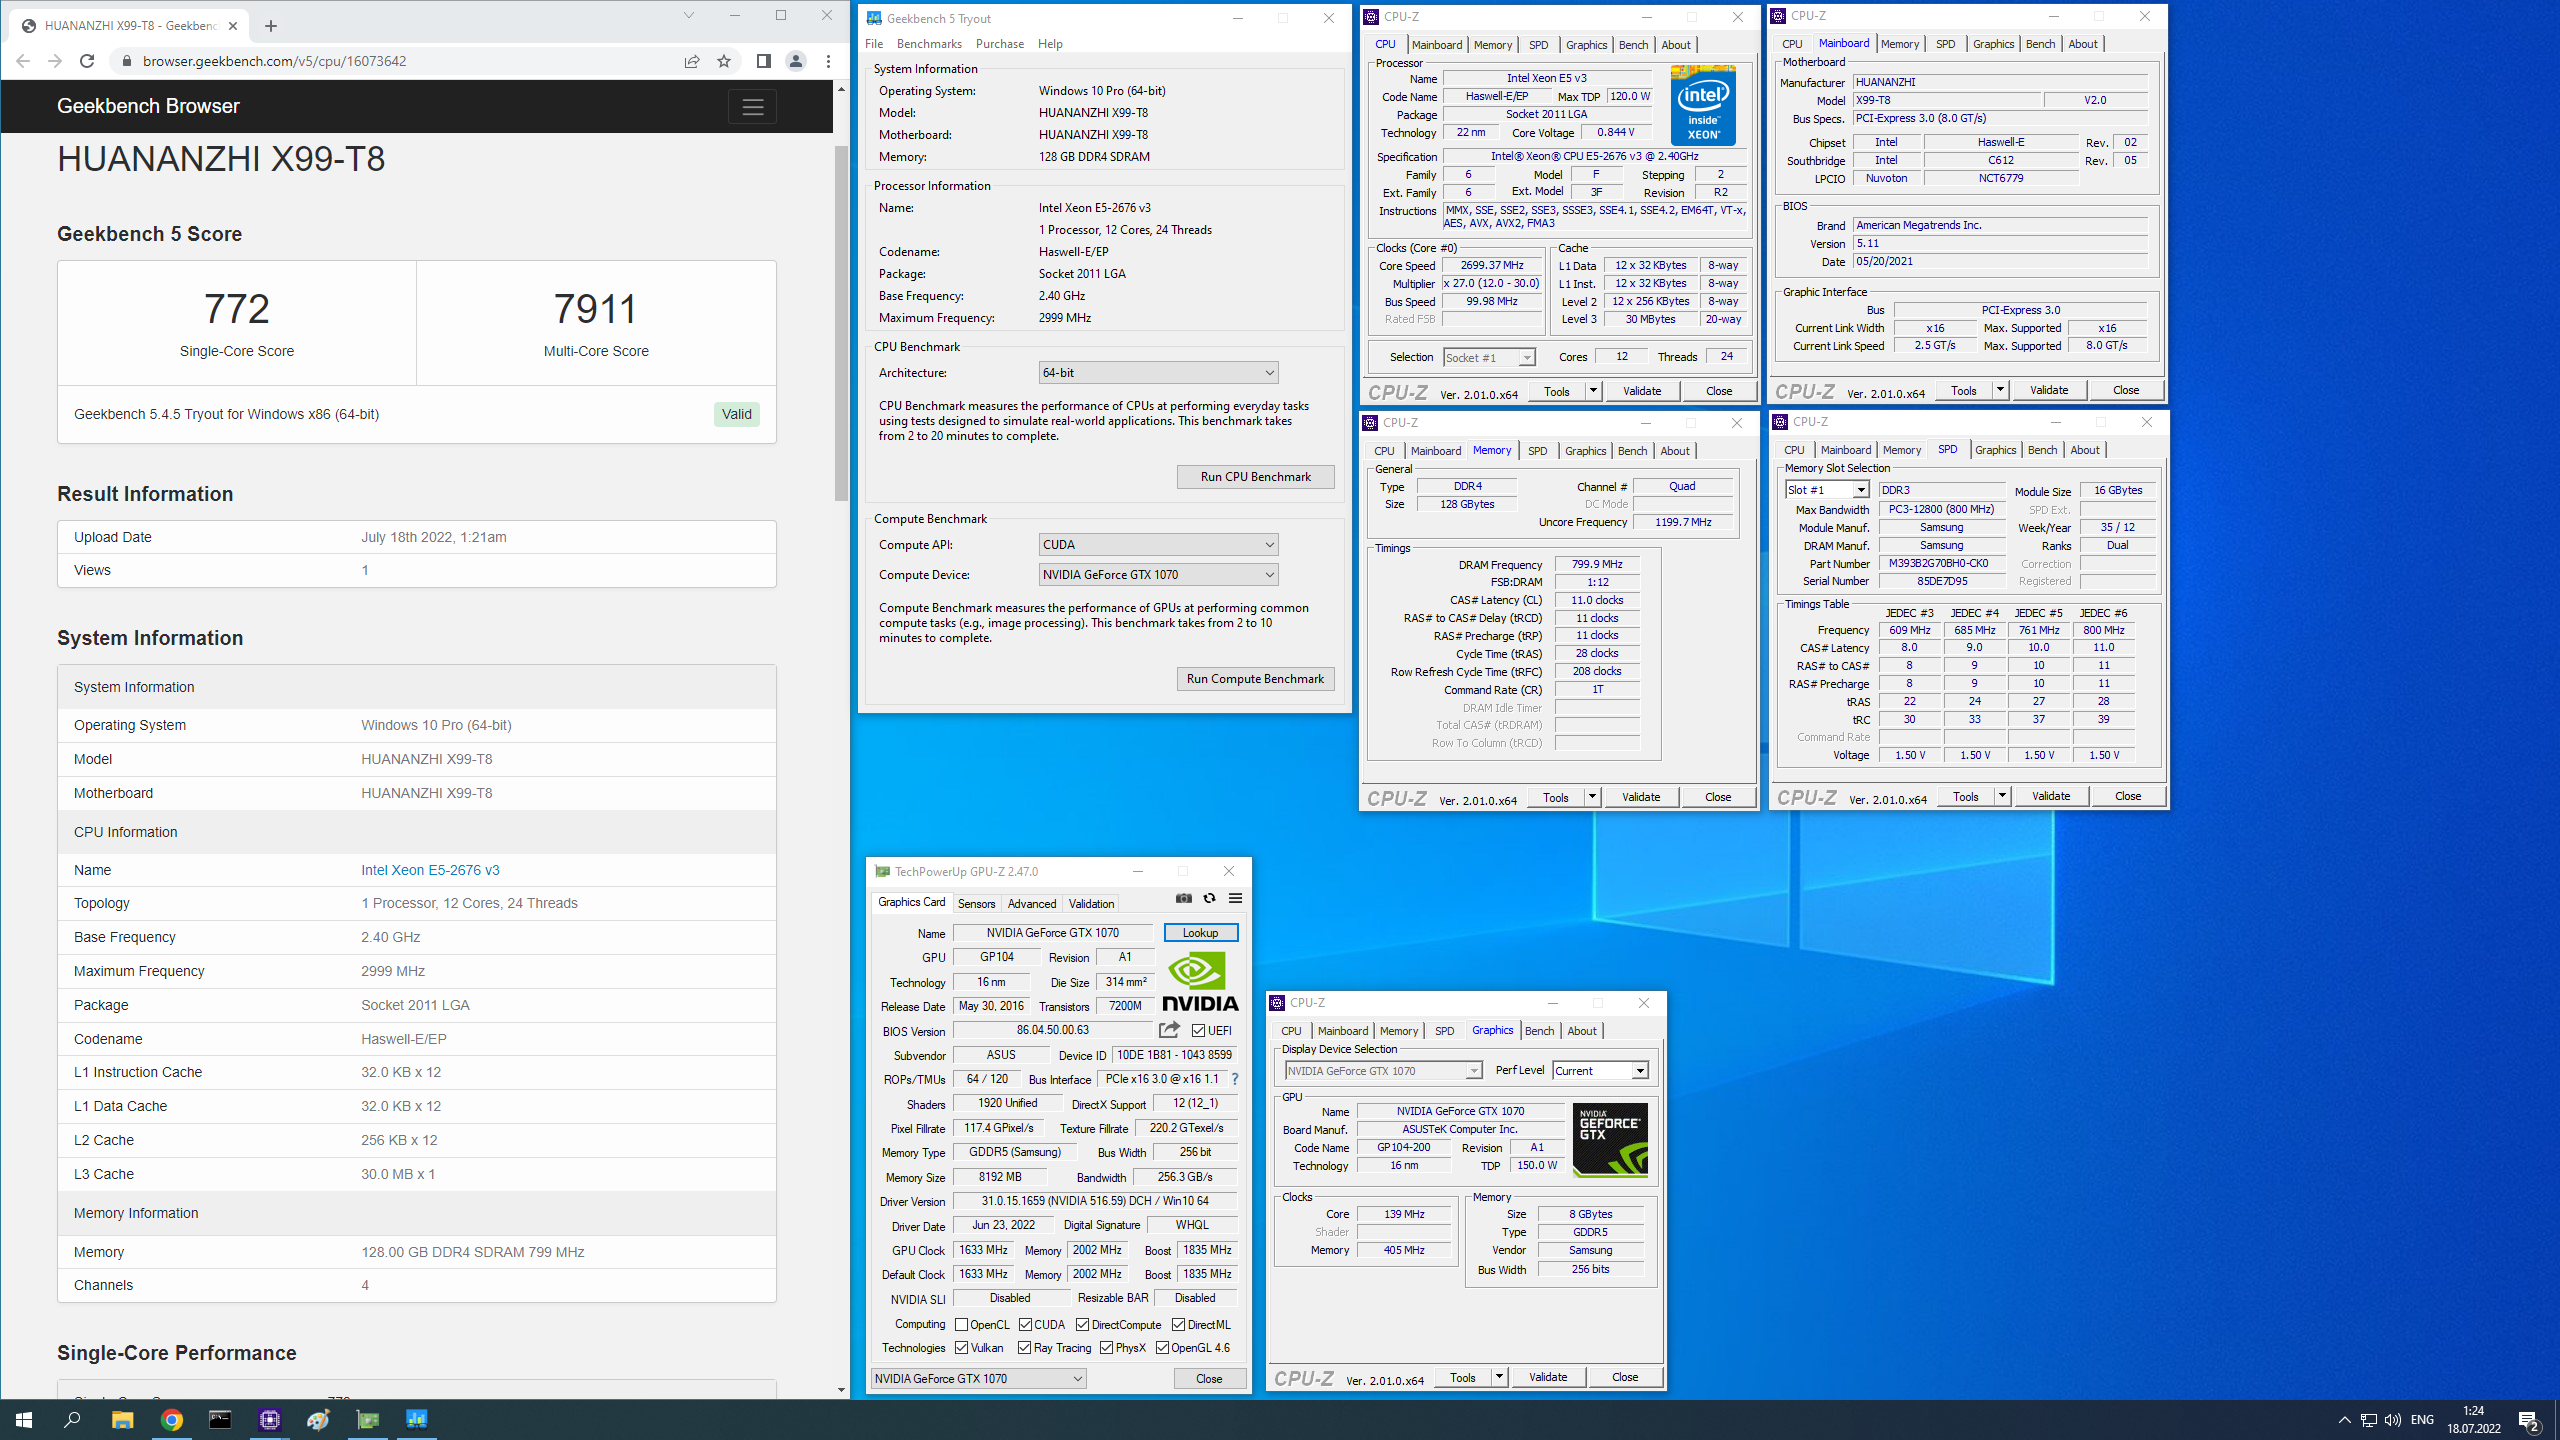Image resolution: width=2560 pixels, height=1440 pixels.
Task: Toggle the OpenGL 4.6 checkbox in GPU-Z
Action: pyautogui.click(x=1162, y=1347)
